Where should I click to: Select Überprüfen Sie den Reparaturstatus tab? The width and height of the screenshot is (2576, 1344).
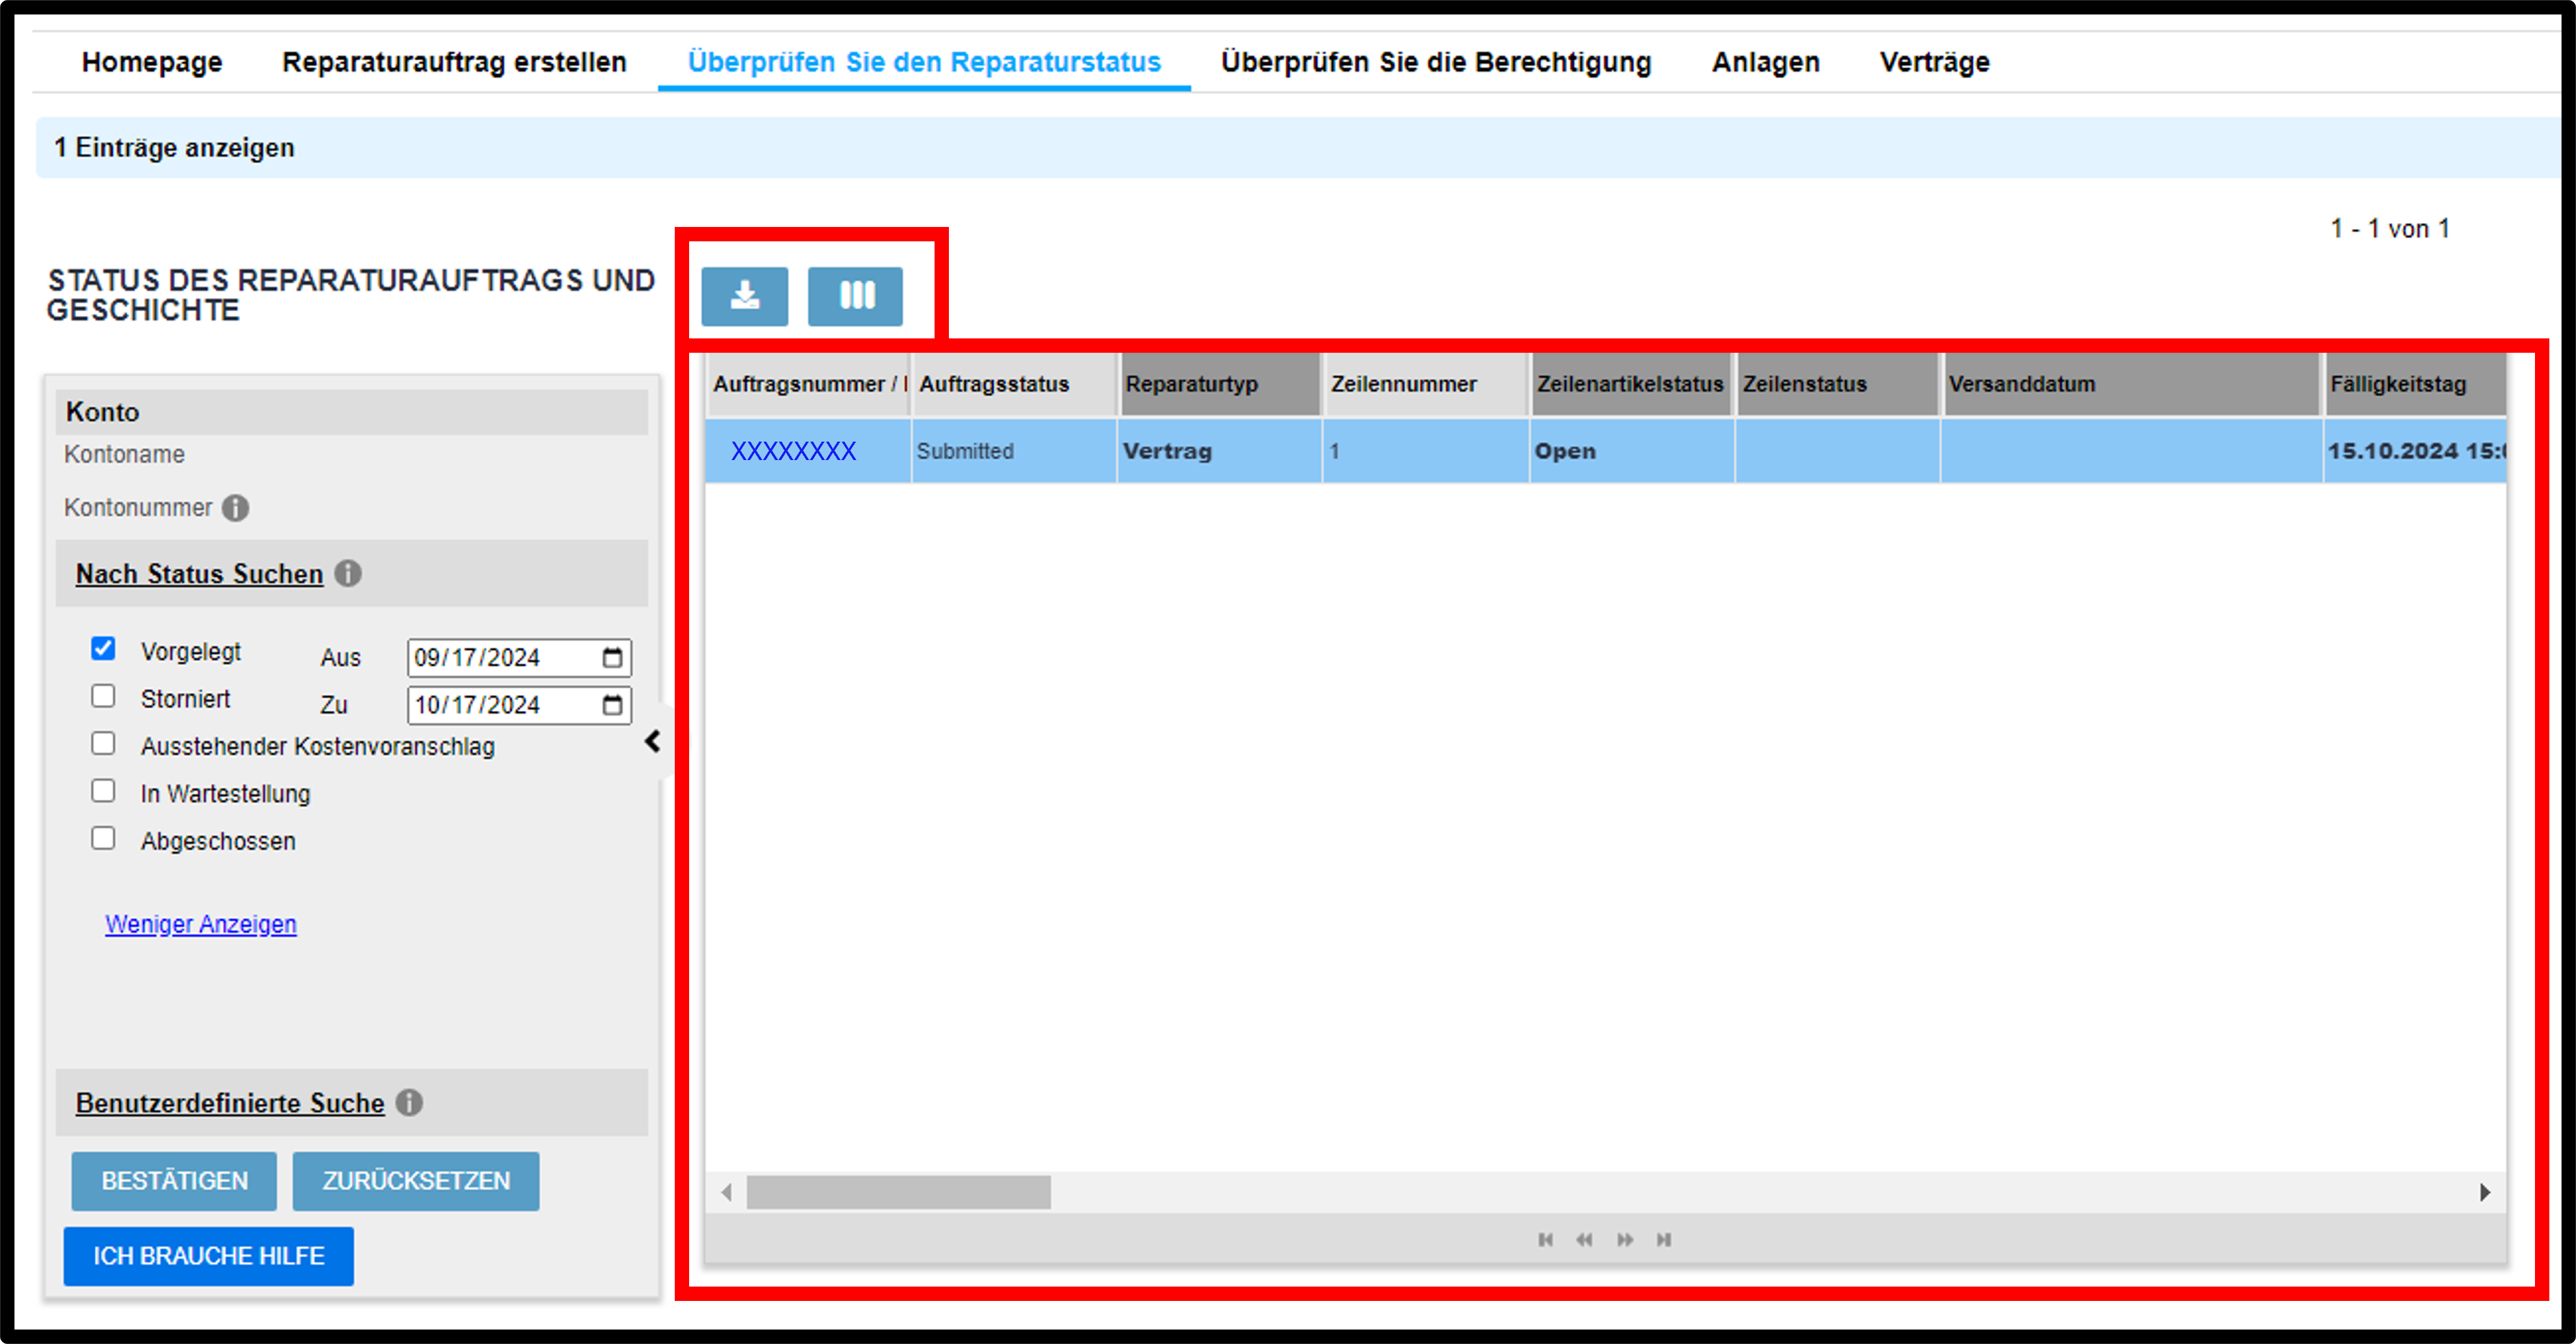pos(924,62)
